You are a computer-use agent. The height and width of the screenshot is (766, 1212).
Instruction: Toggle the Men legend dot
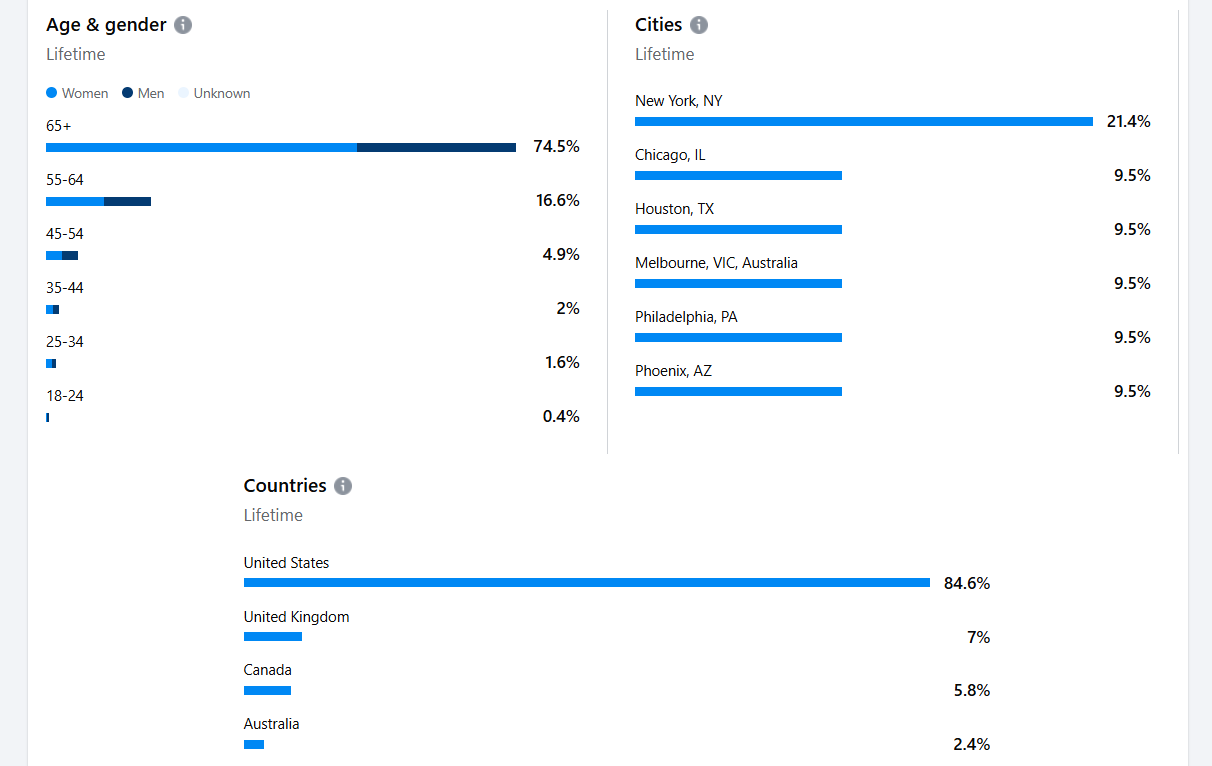click(128, 93)
